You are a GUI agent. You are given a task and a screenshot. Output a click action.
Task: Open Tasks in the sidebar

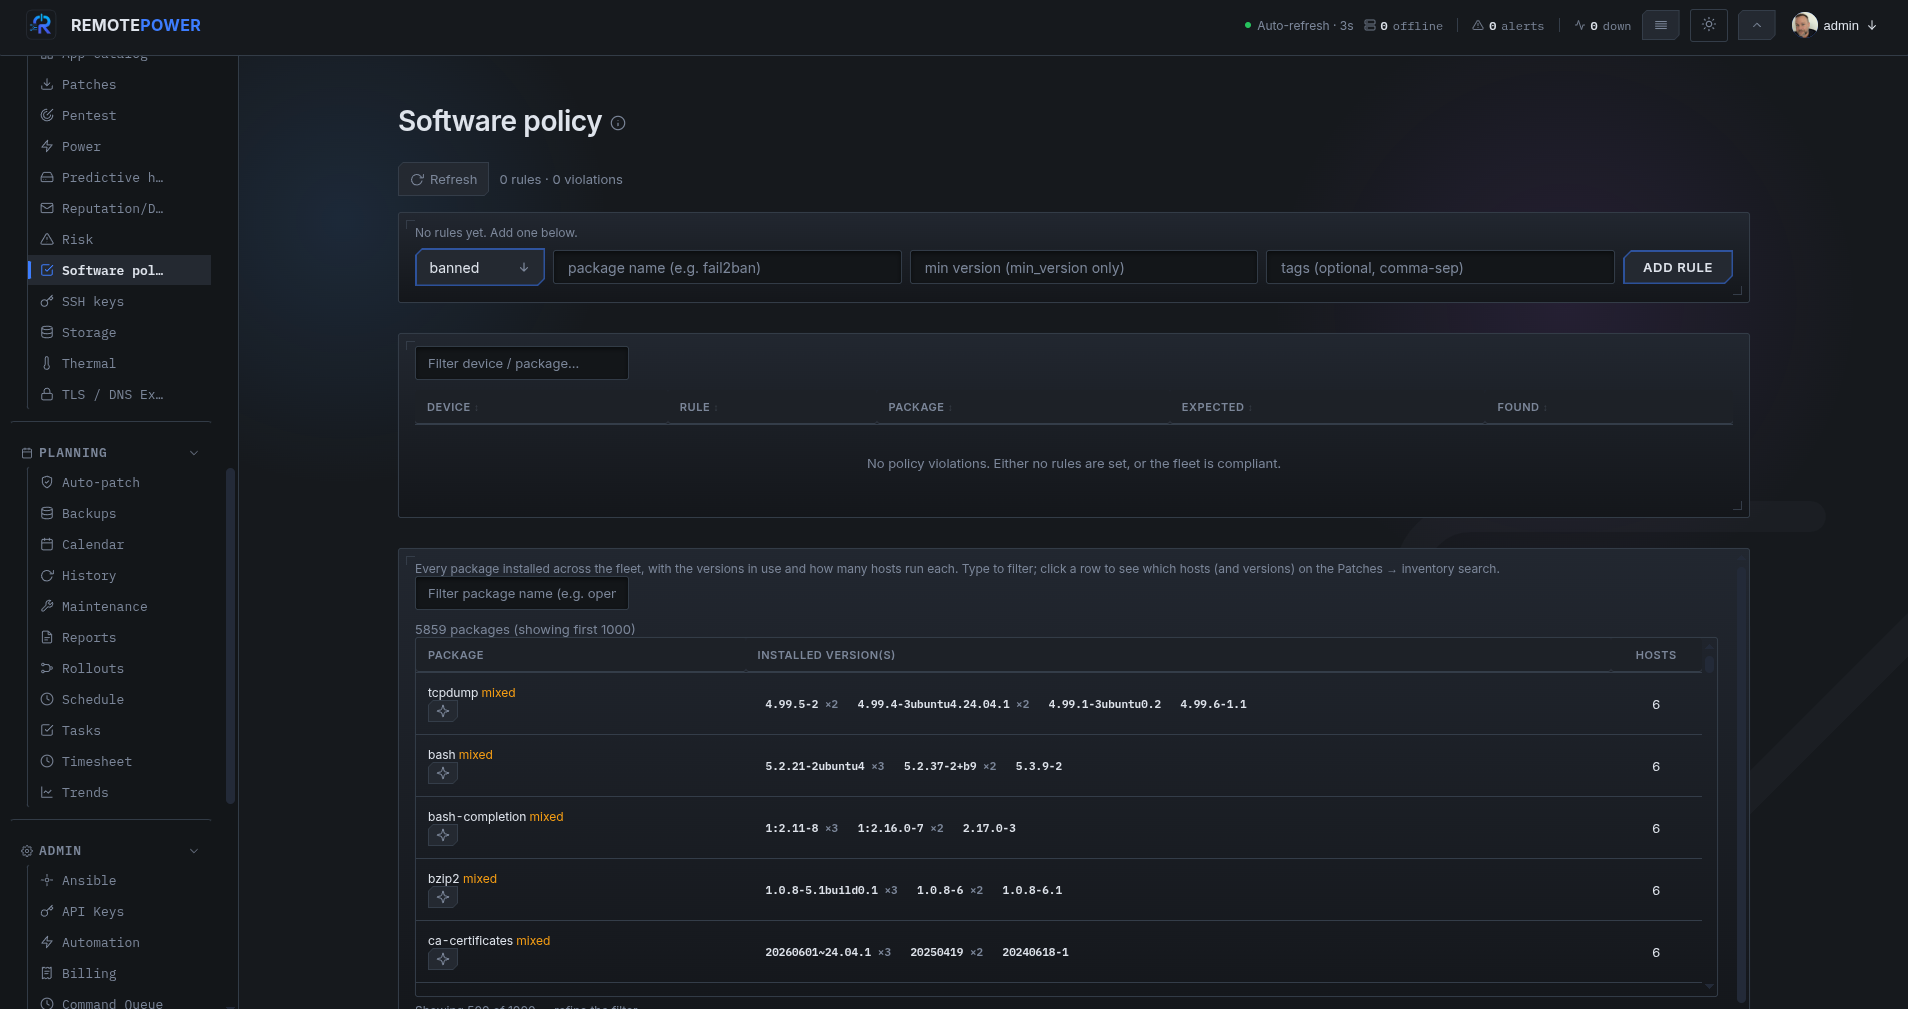pos(120,730)
